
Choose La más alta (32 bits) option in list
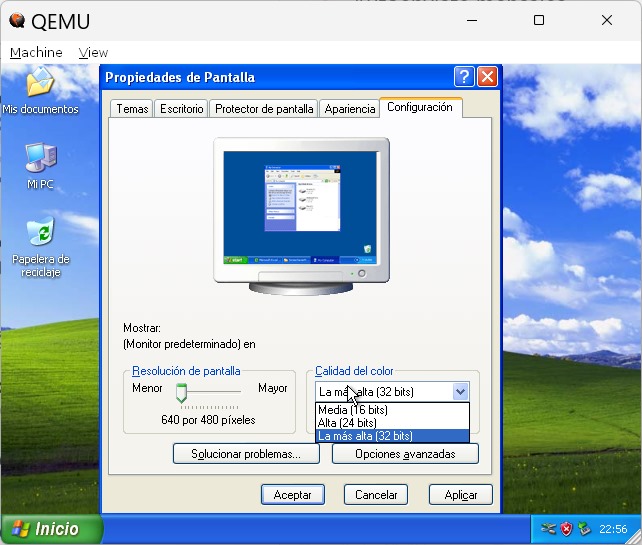click(x=392, y=436)
